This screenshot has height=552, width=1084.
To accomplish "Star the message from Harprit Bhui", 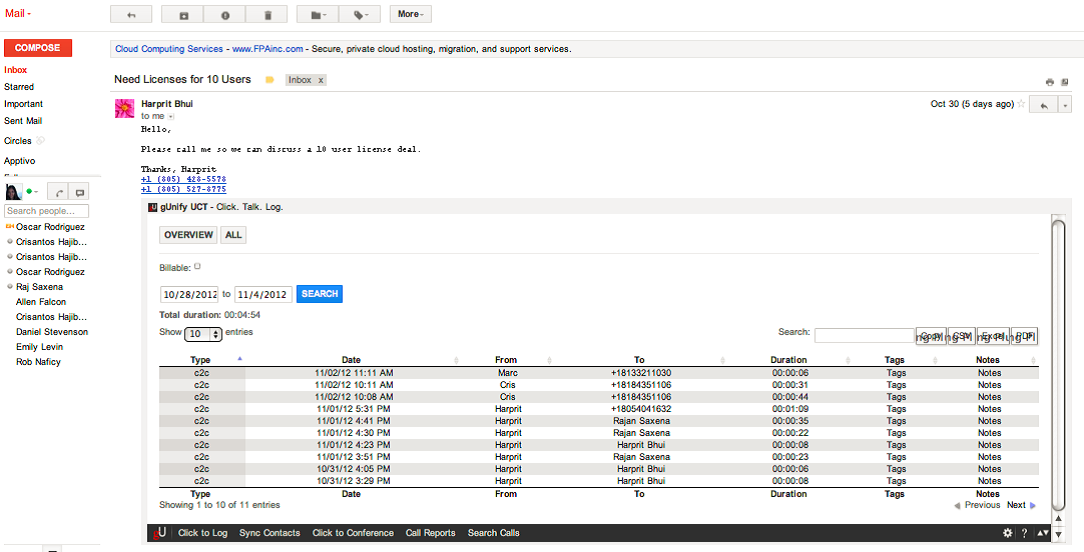I will [x=1021, y=104].
